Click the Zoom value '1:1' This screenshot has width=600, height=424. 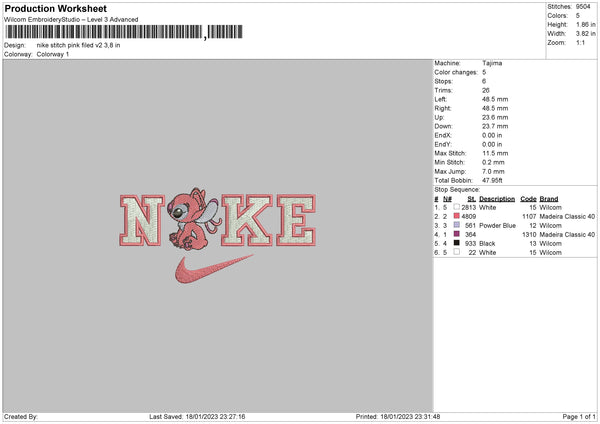[x=580, y=42]
